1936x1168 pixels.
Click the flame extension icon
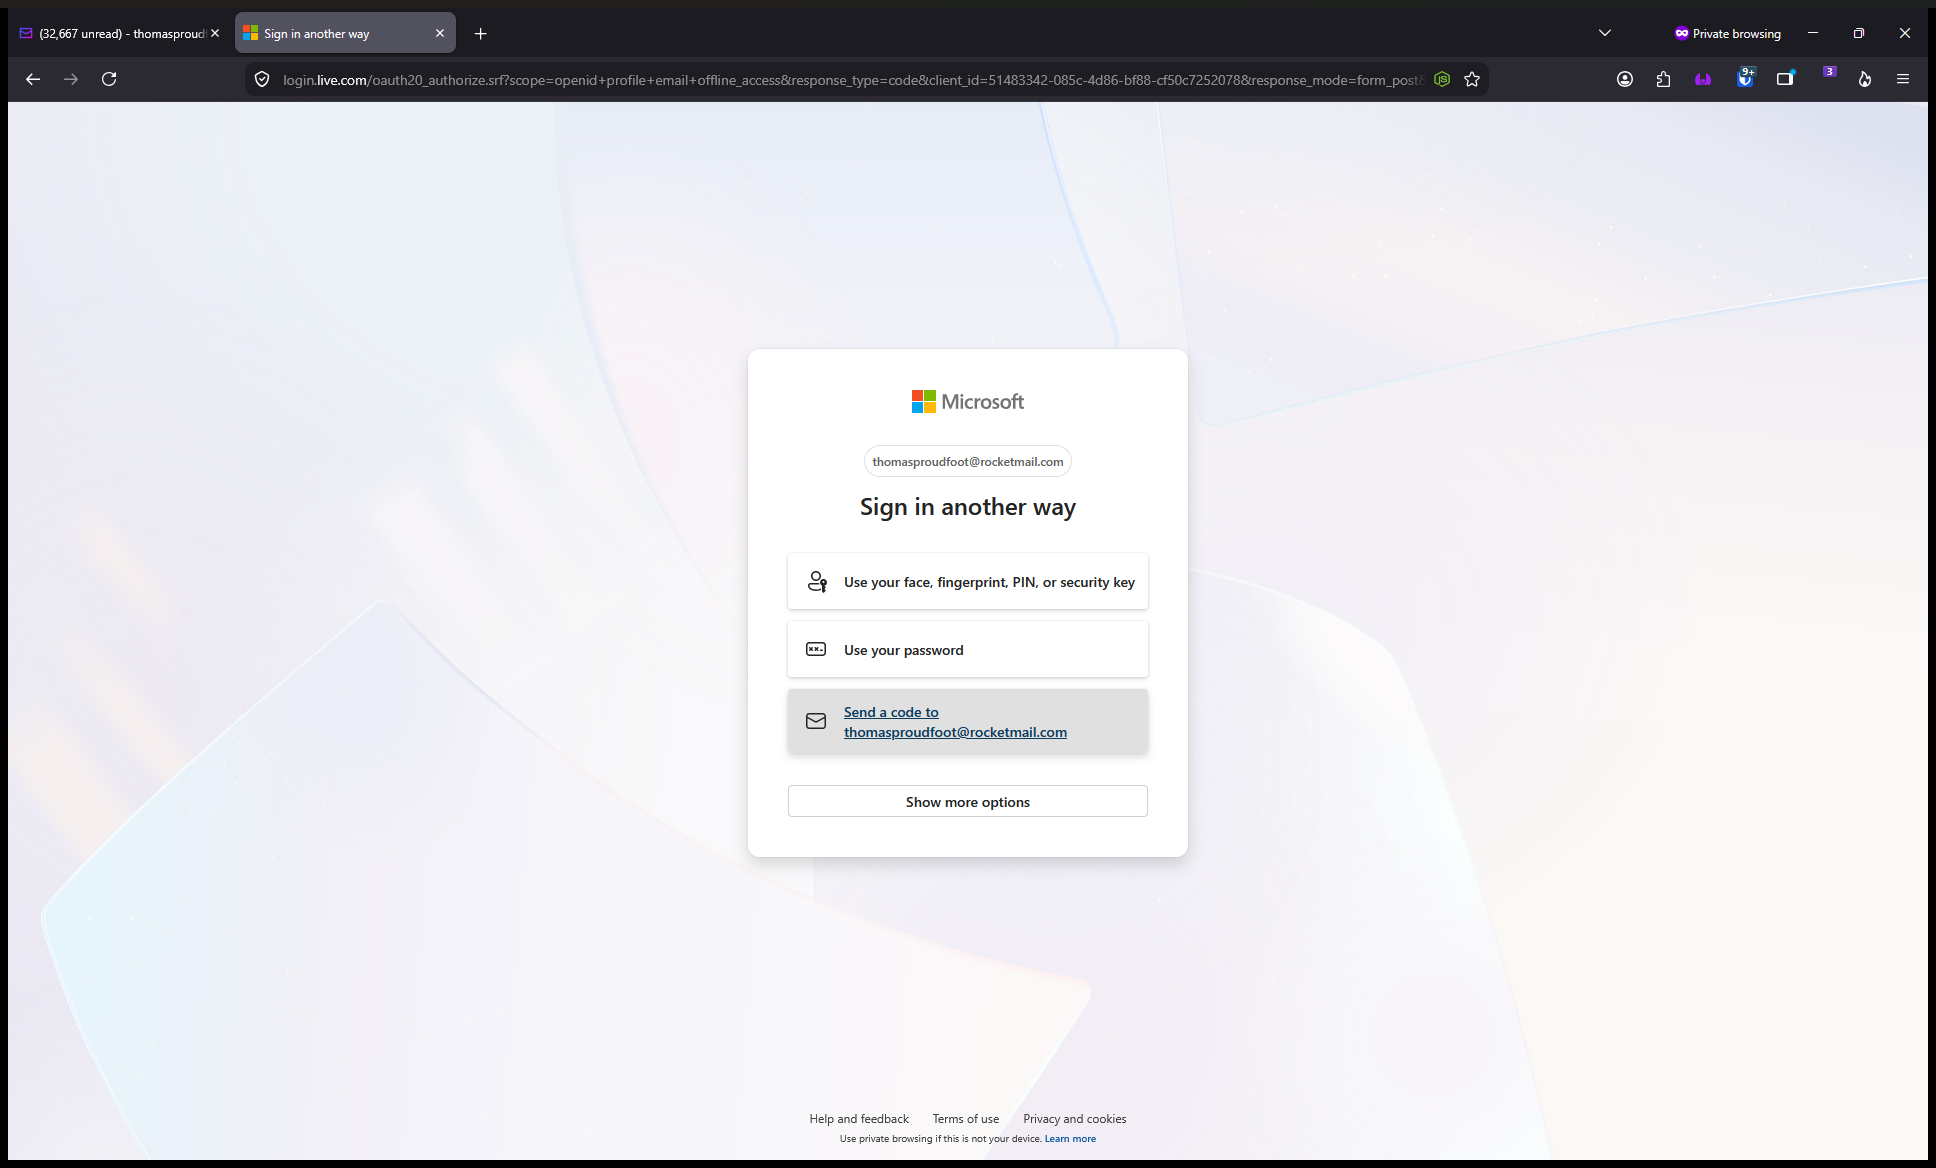[x=1865, y=79]
